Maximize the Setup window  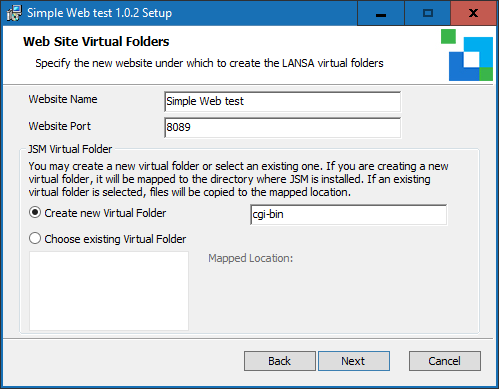coord(428,13)
